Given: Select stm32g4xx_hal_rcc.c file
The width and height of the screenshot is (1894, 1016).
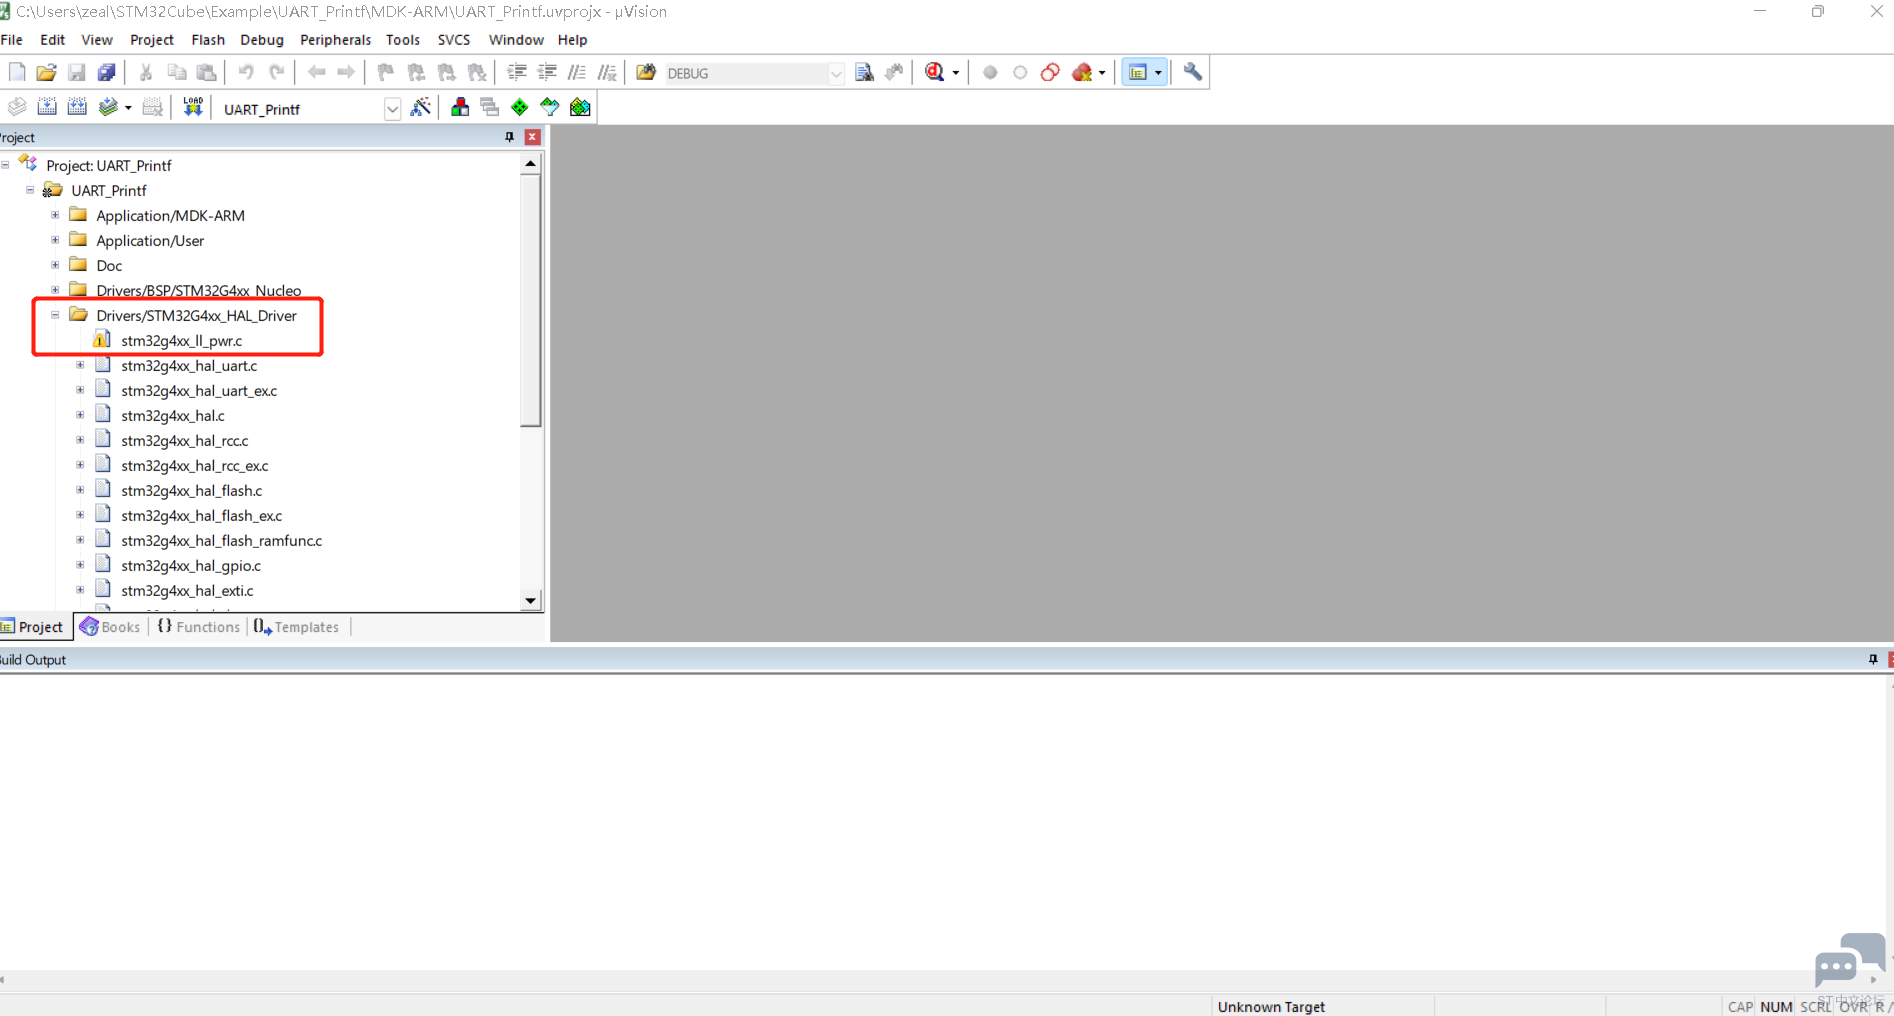Looking at the screenshot, I should (x=185, y=440).
